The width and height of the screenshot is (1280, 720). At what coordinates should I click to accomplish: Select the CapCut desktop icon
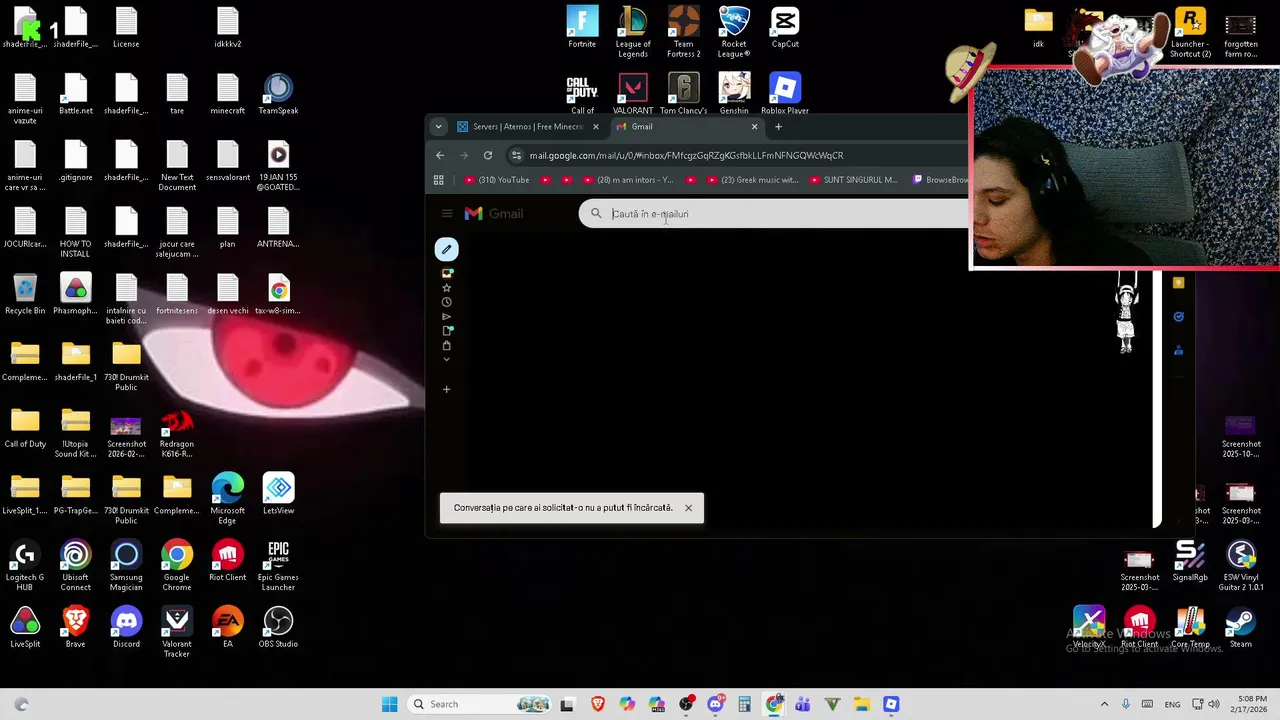click(x=785, y=27)
